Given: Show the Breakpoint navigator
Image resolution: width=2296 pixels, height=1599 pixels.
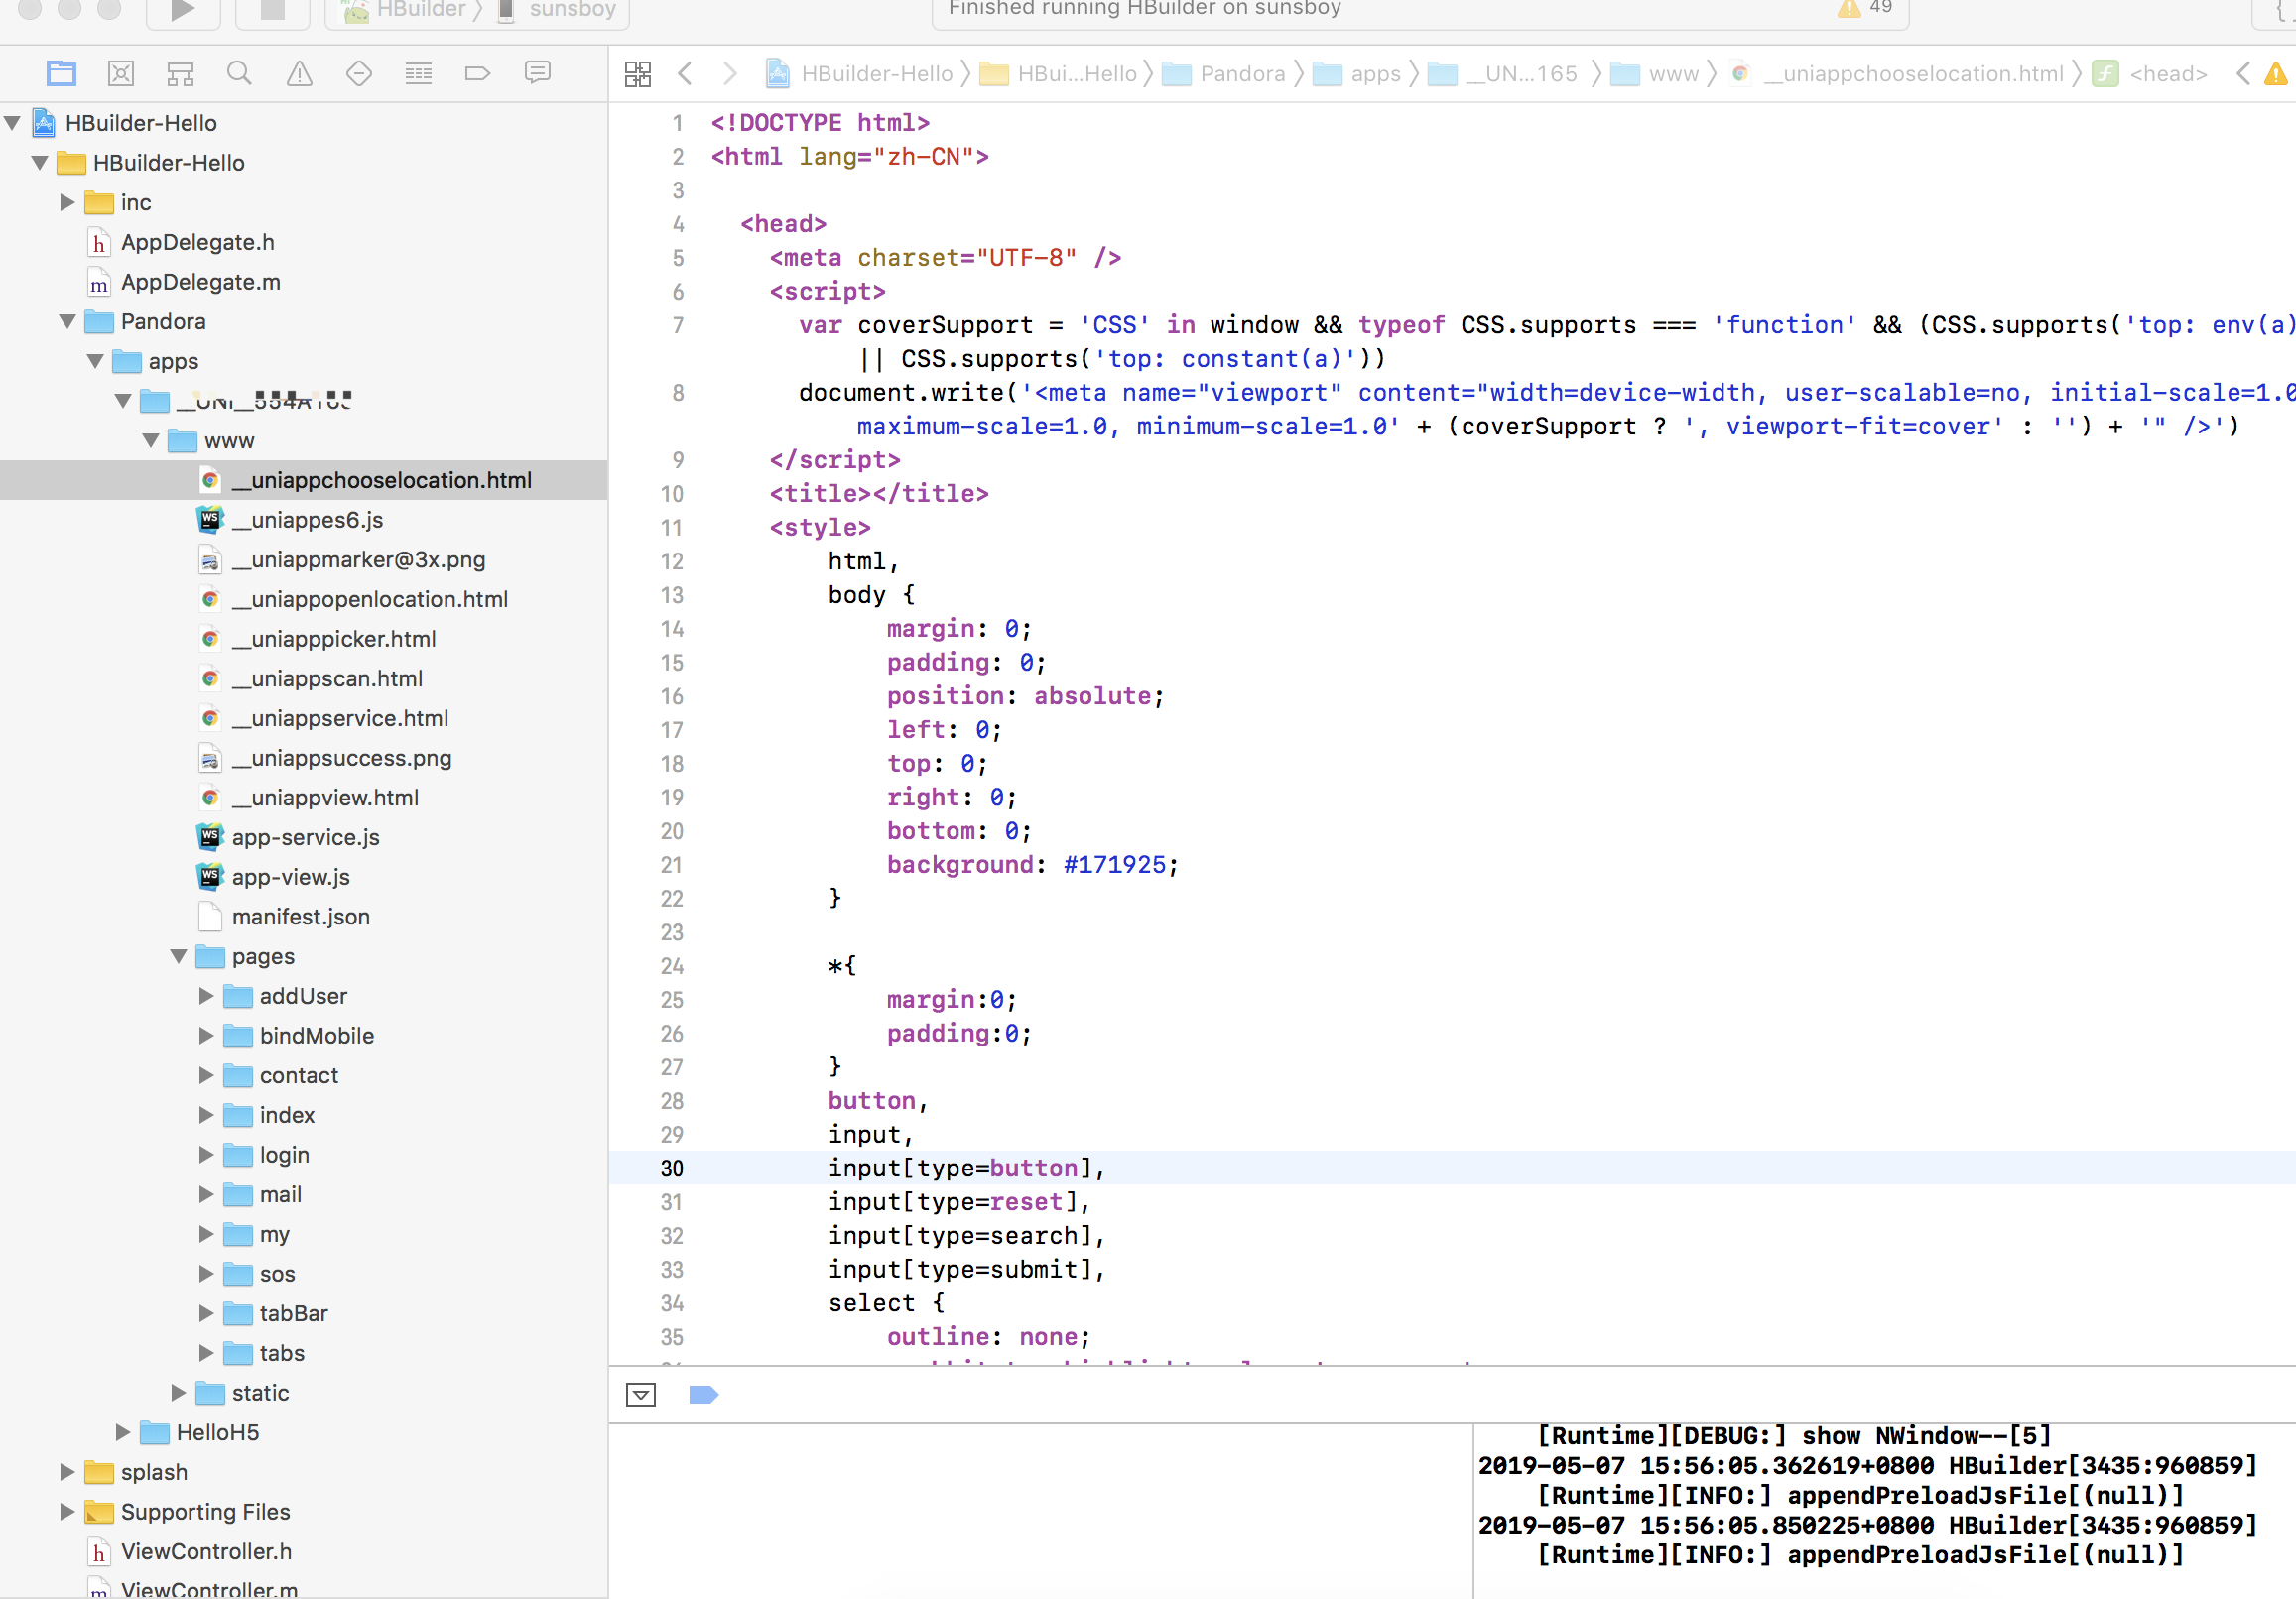Looking at the screenshot, I should point(478,73).
